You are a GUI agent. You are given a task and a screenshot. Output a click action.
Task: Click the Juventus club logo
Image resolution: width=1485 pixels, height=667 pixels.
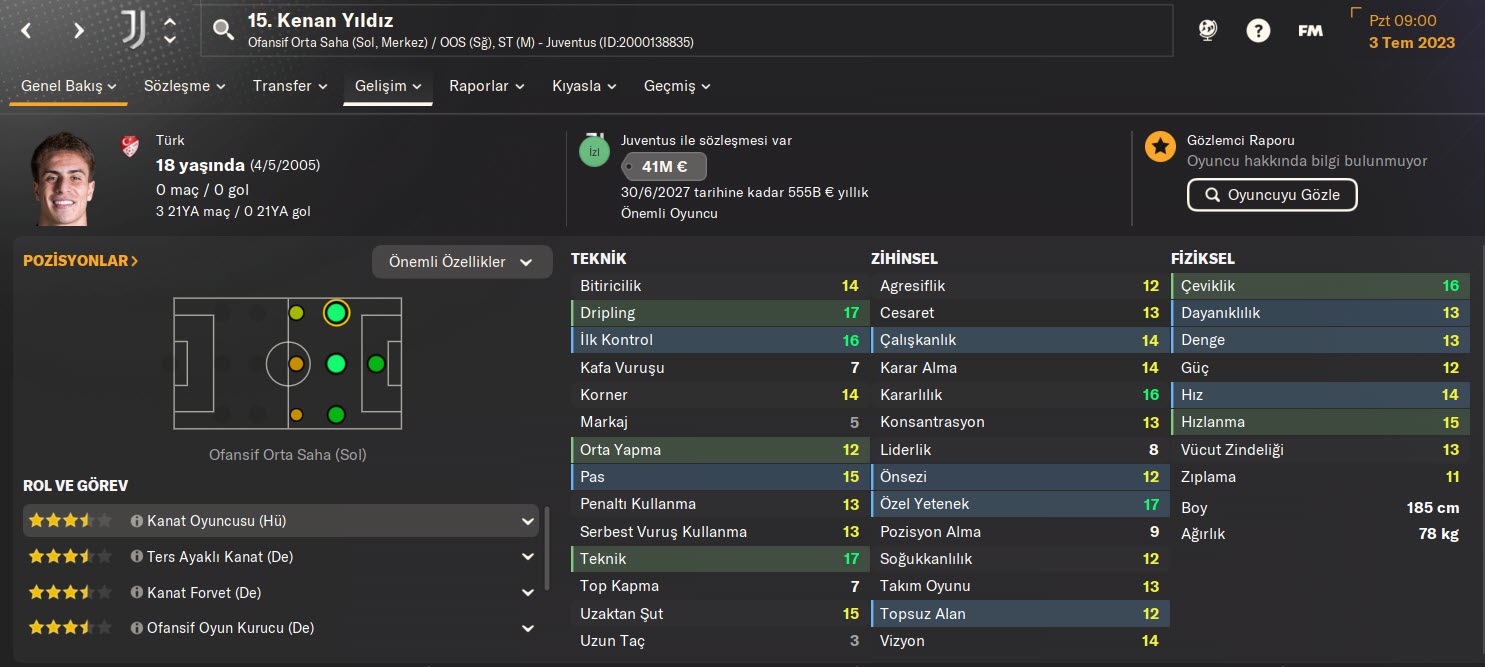(x=132, y=30)
